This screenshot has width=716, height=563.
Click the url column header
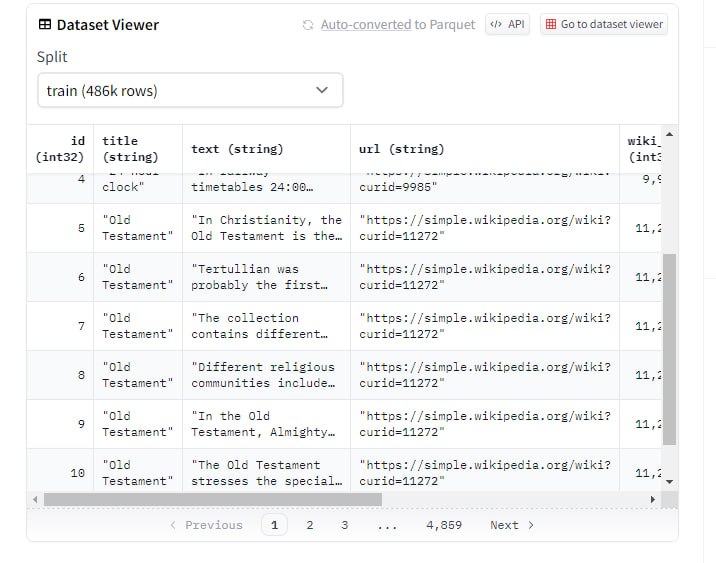point(401,149)
